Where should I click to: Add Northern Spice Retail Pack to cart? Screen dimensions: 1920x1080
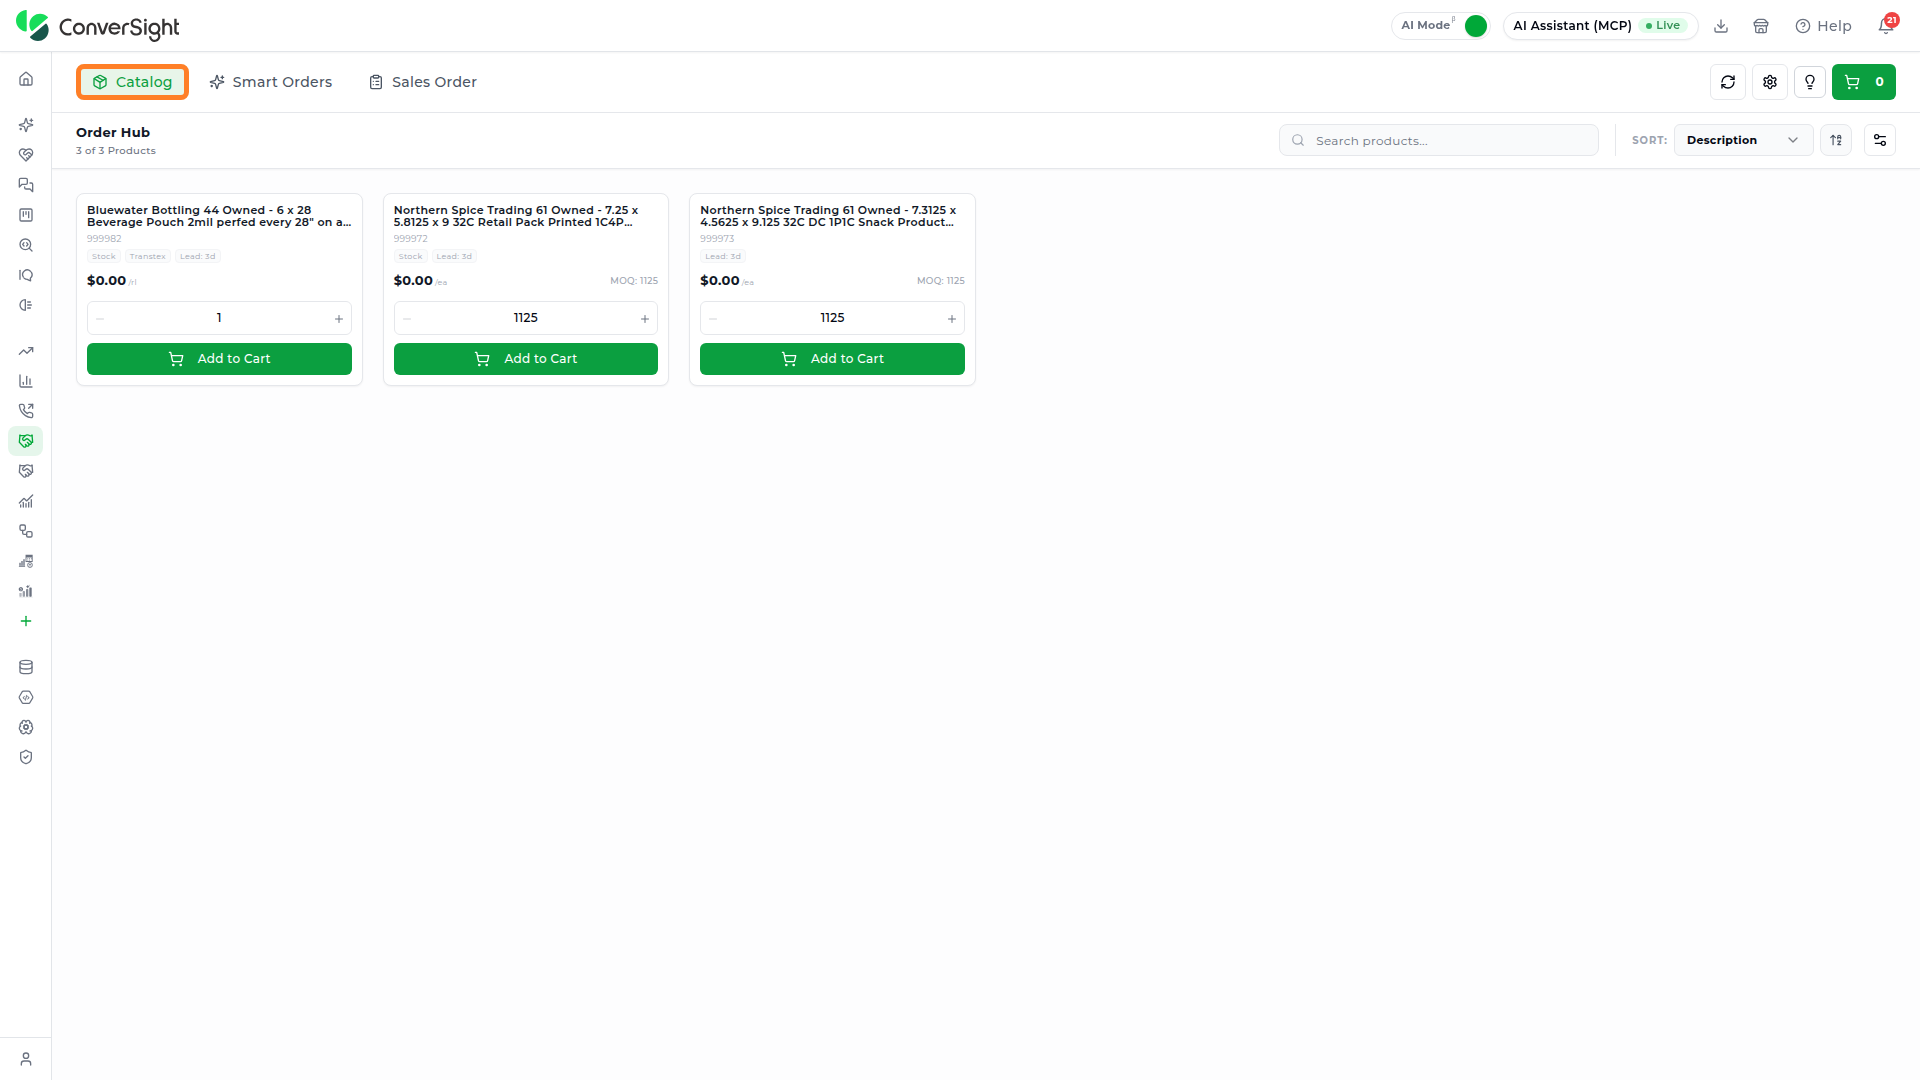click(x=526, y=359)
